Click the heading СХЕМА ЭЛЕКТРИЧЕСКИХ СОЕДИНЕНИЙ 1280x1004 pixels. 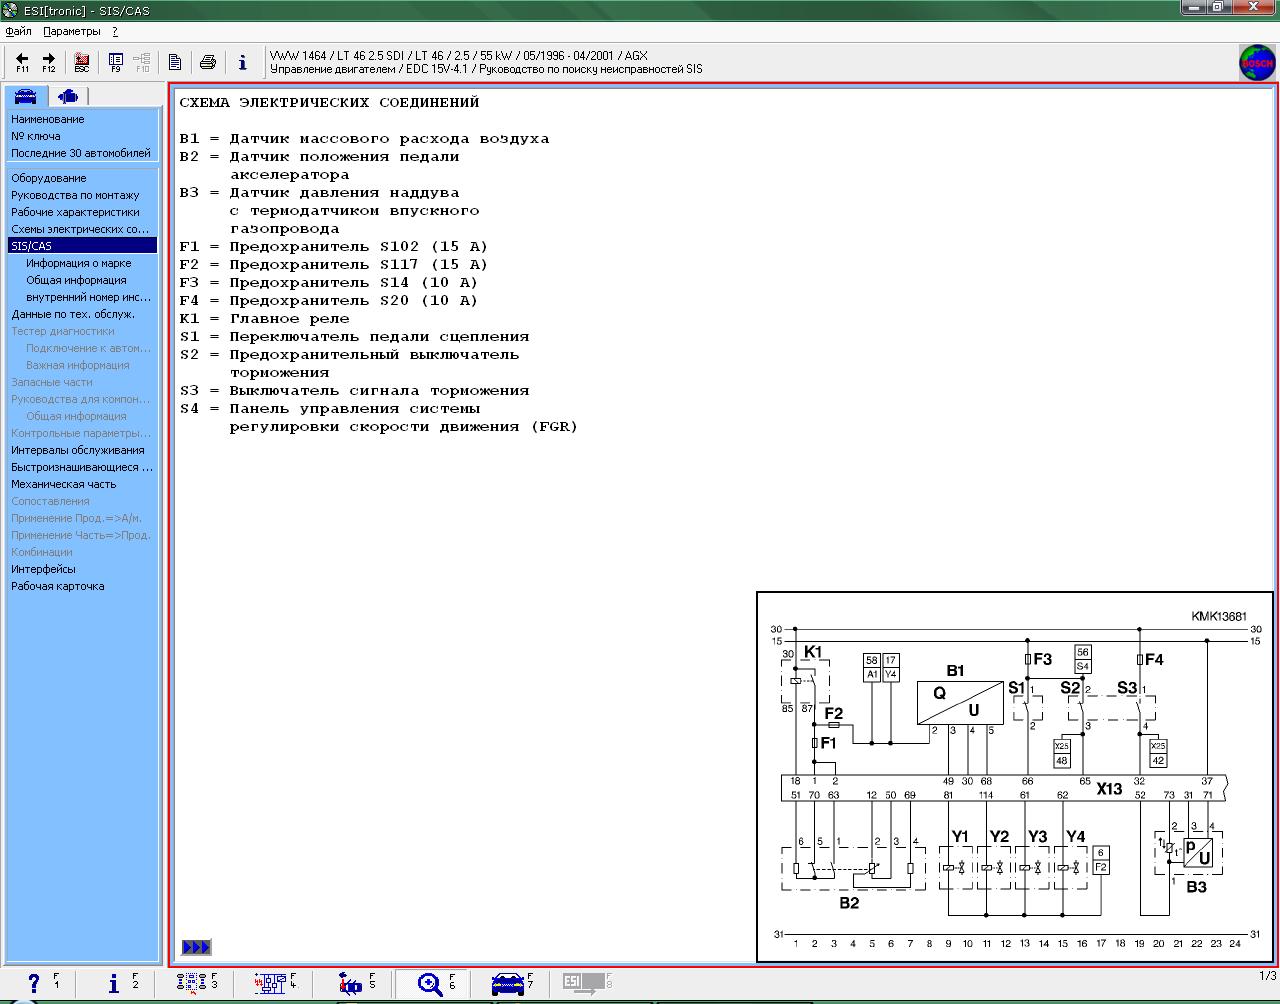pyautogui.click(x=329, y=102)
